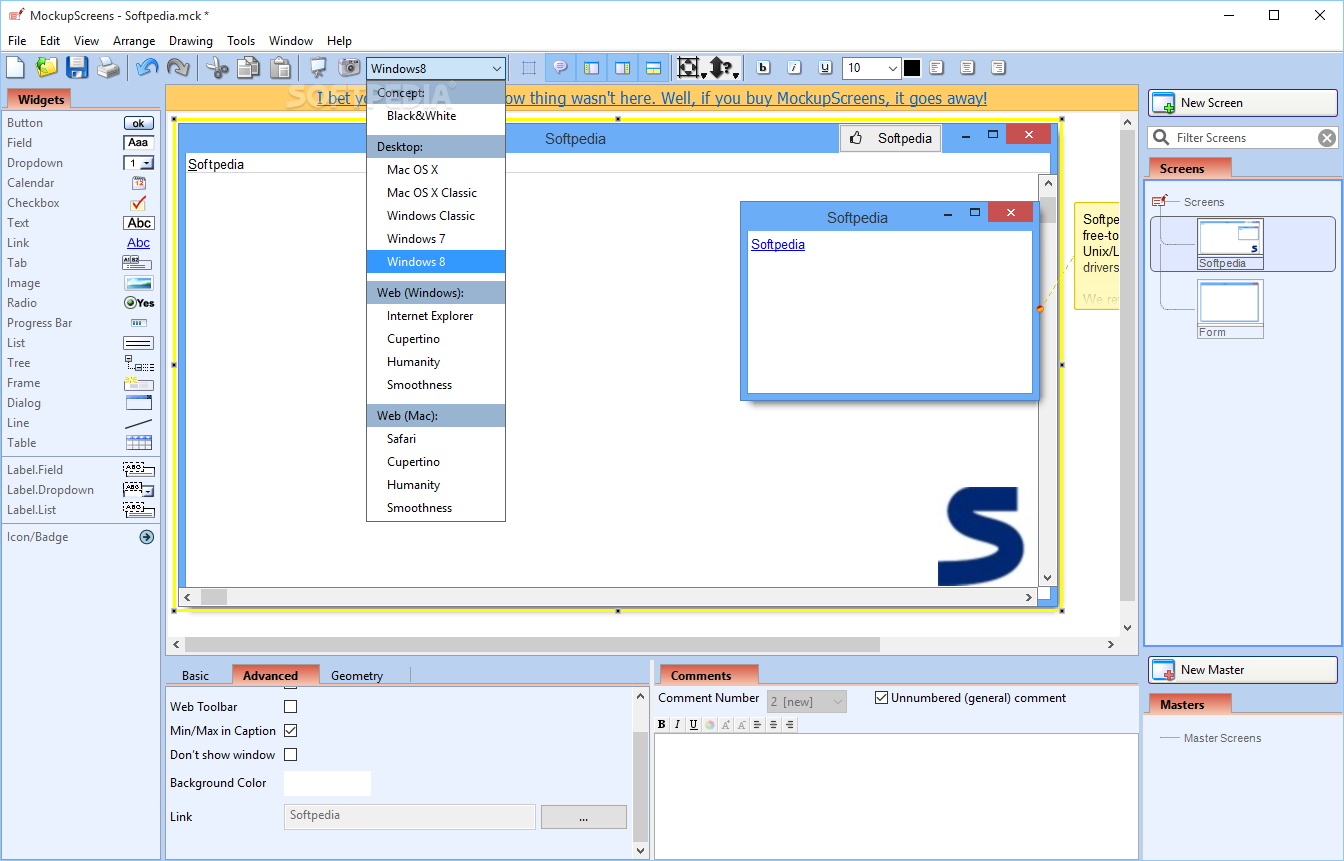Click the Master Screens tree entry
Viewport: 1344px width, 861px height.
pyautogui.click(x=1222, y=738)
